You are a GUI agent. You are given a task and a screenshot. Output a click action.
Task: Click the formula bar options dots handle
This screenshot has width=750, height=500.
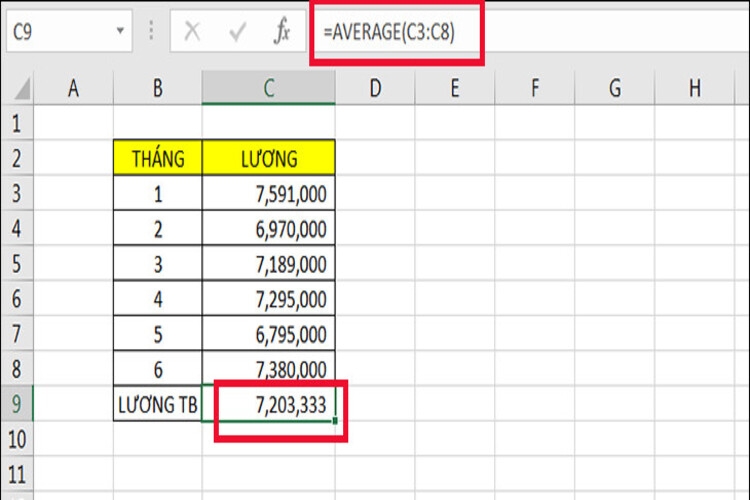[x=151, y=31]
